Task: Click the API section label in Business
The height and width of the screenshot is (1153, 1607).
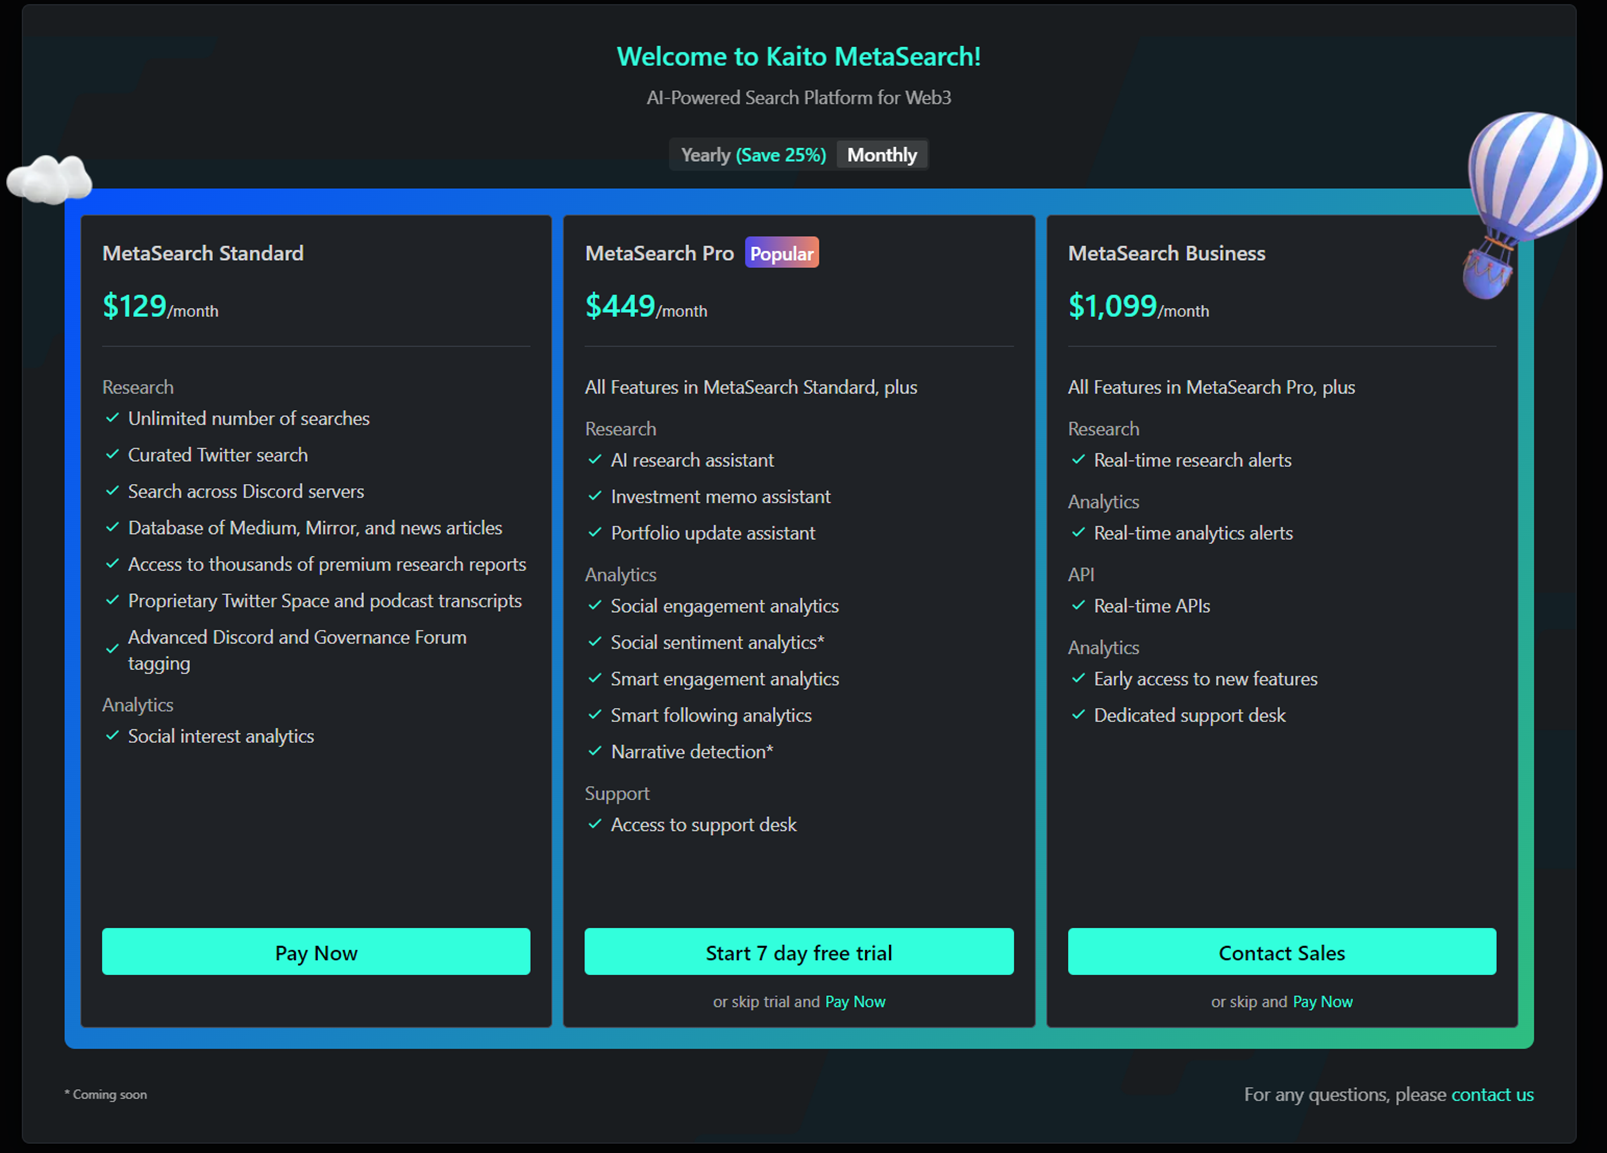Action: [x=1081, y=575]
